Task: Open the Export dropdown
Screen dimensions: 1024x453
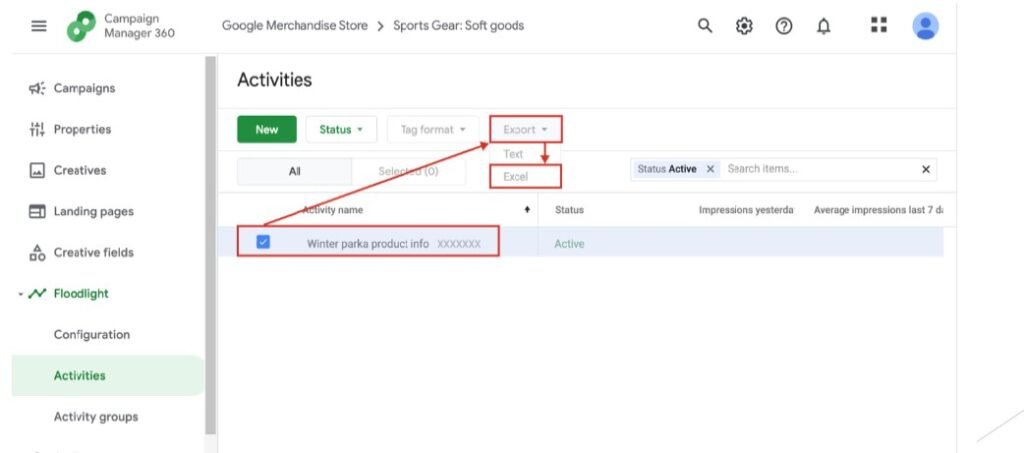Action: pyautogui.click(x=525, y=129)
